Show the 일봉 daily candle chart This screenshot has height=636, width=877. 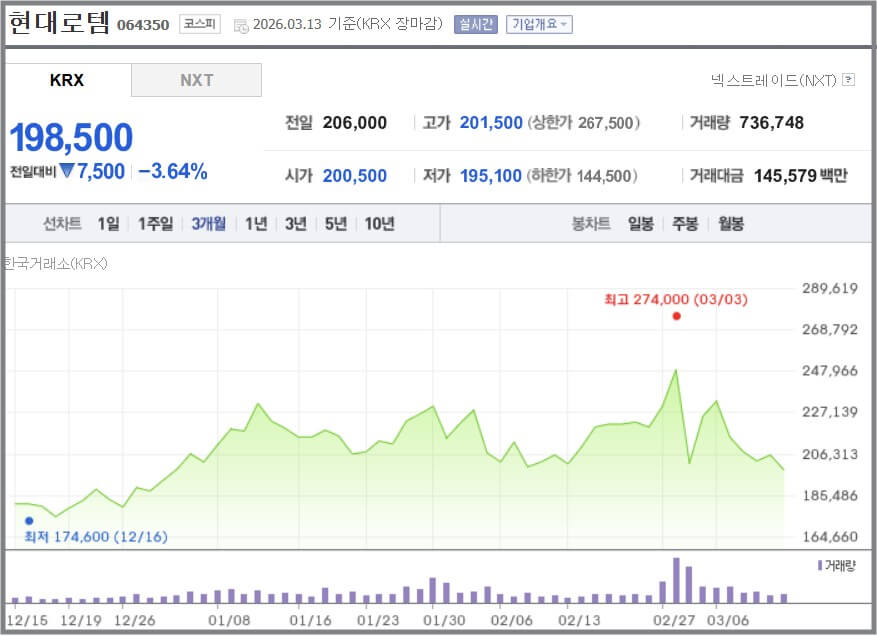(x=641, y=224)
